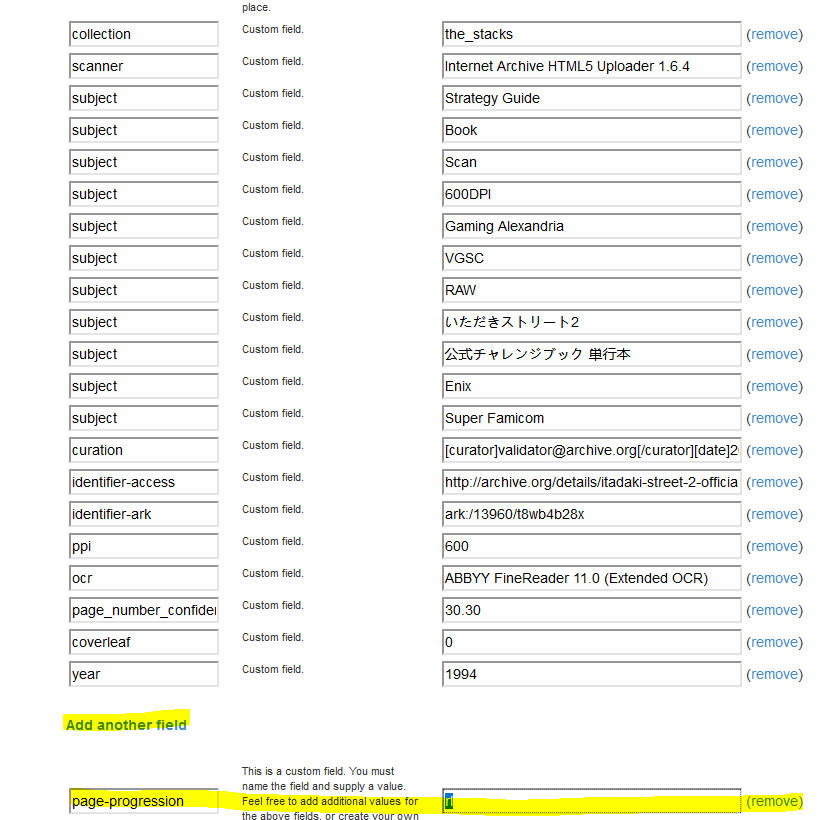
Task: Remove the Gaming Alexandria subject
Action: pos(775,227)
